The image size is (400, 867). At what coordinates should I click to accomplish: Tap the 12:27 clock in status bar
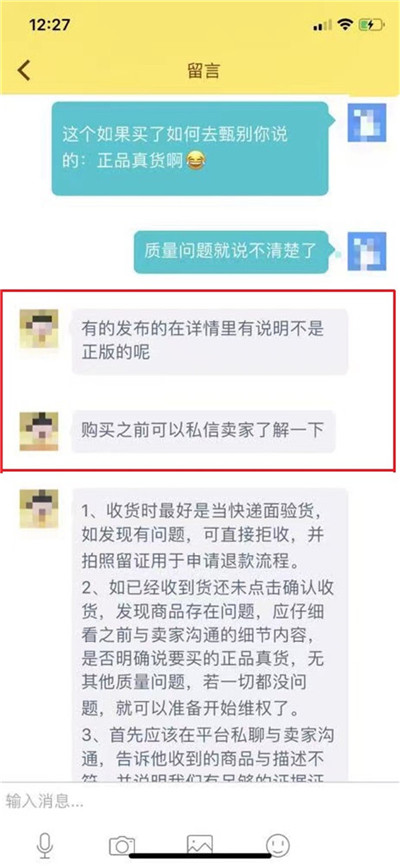(x=49, y=25)
